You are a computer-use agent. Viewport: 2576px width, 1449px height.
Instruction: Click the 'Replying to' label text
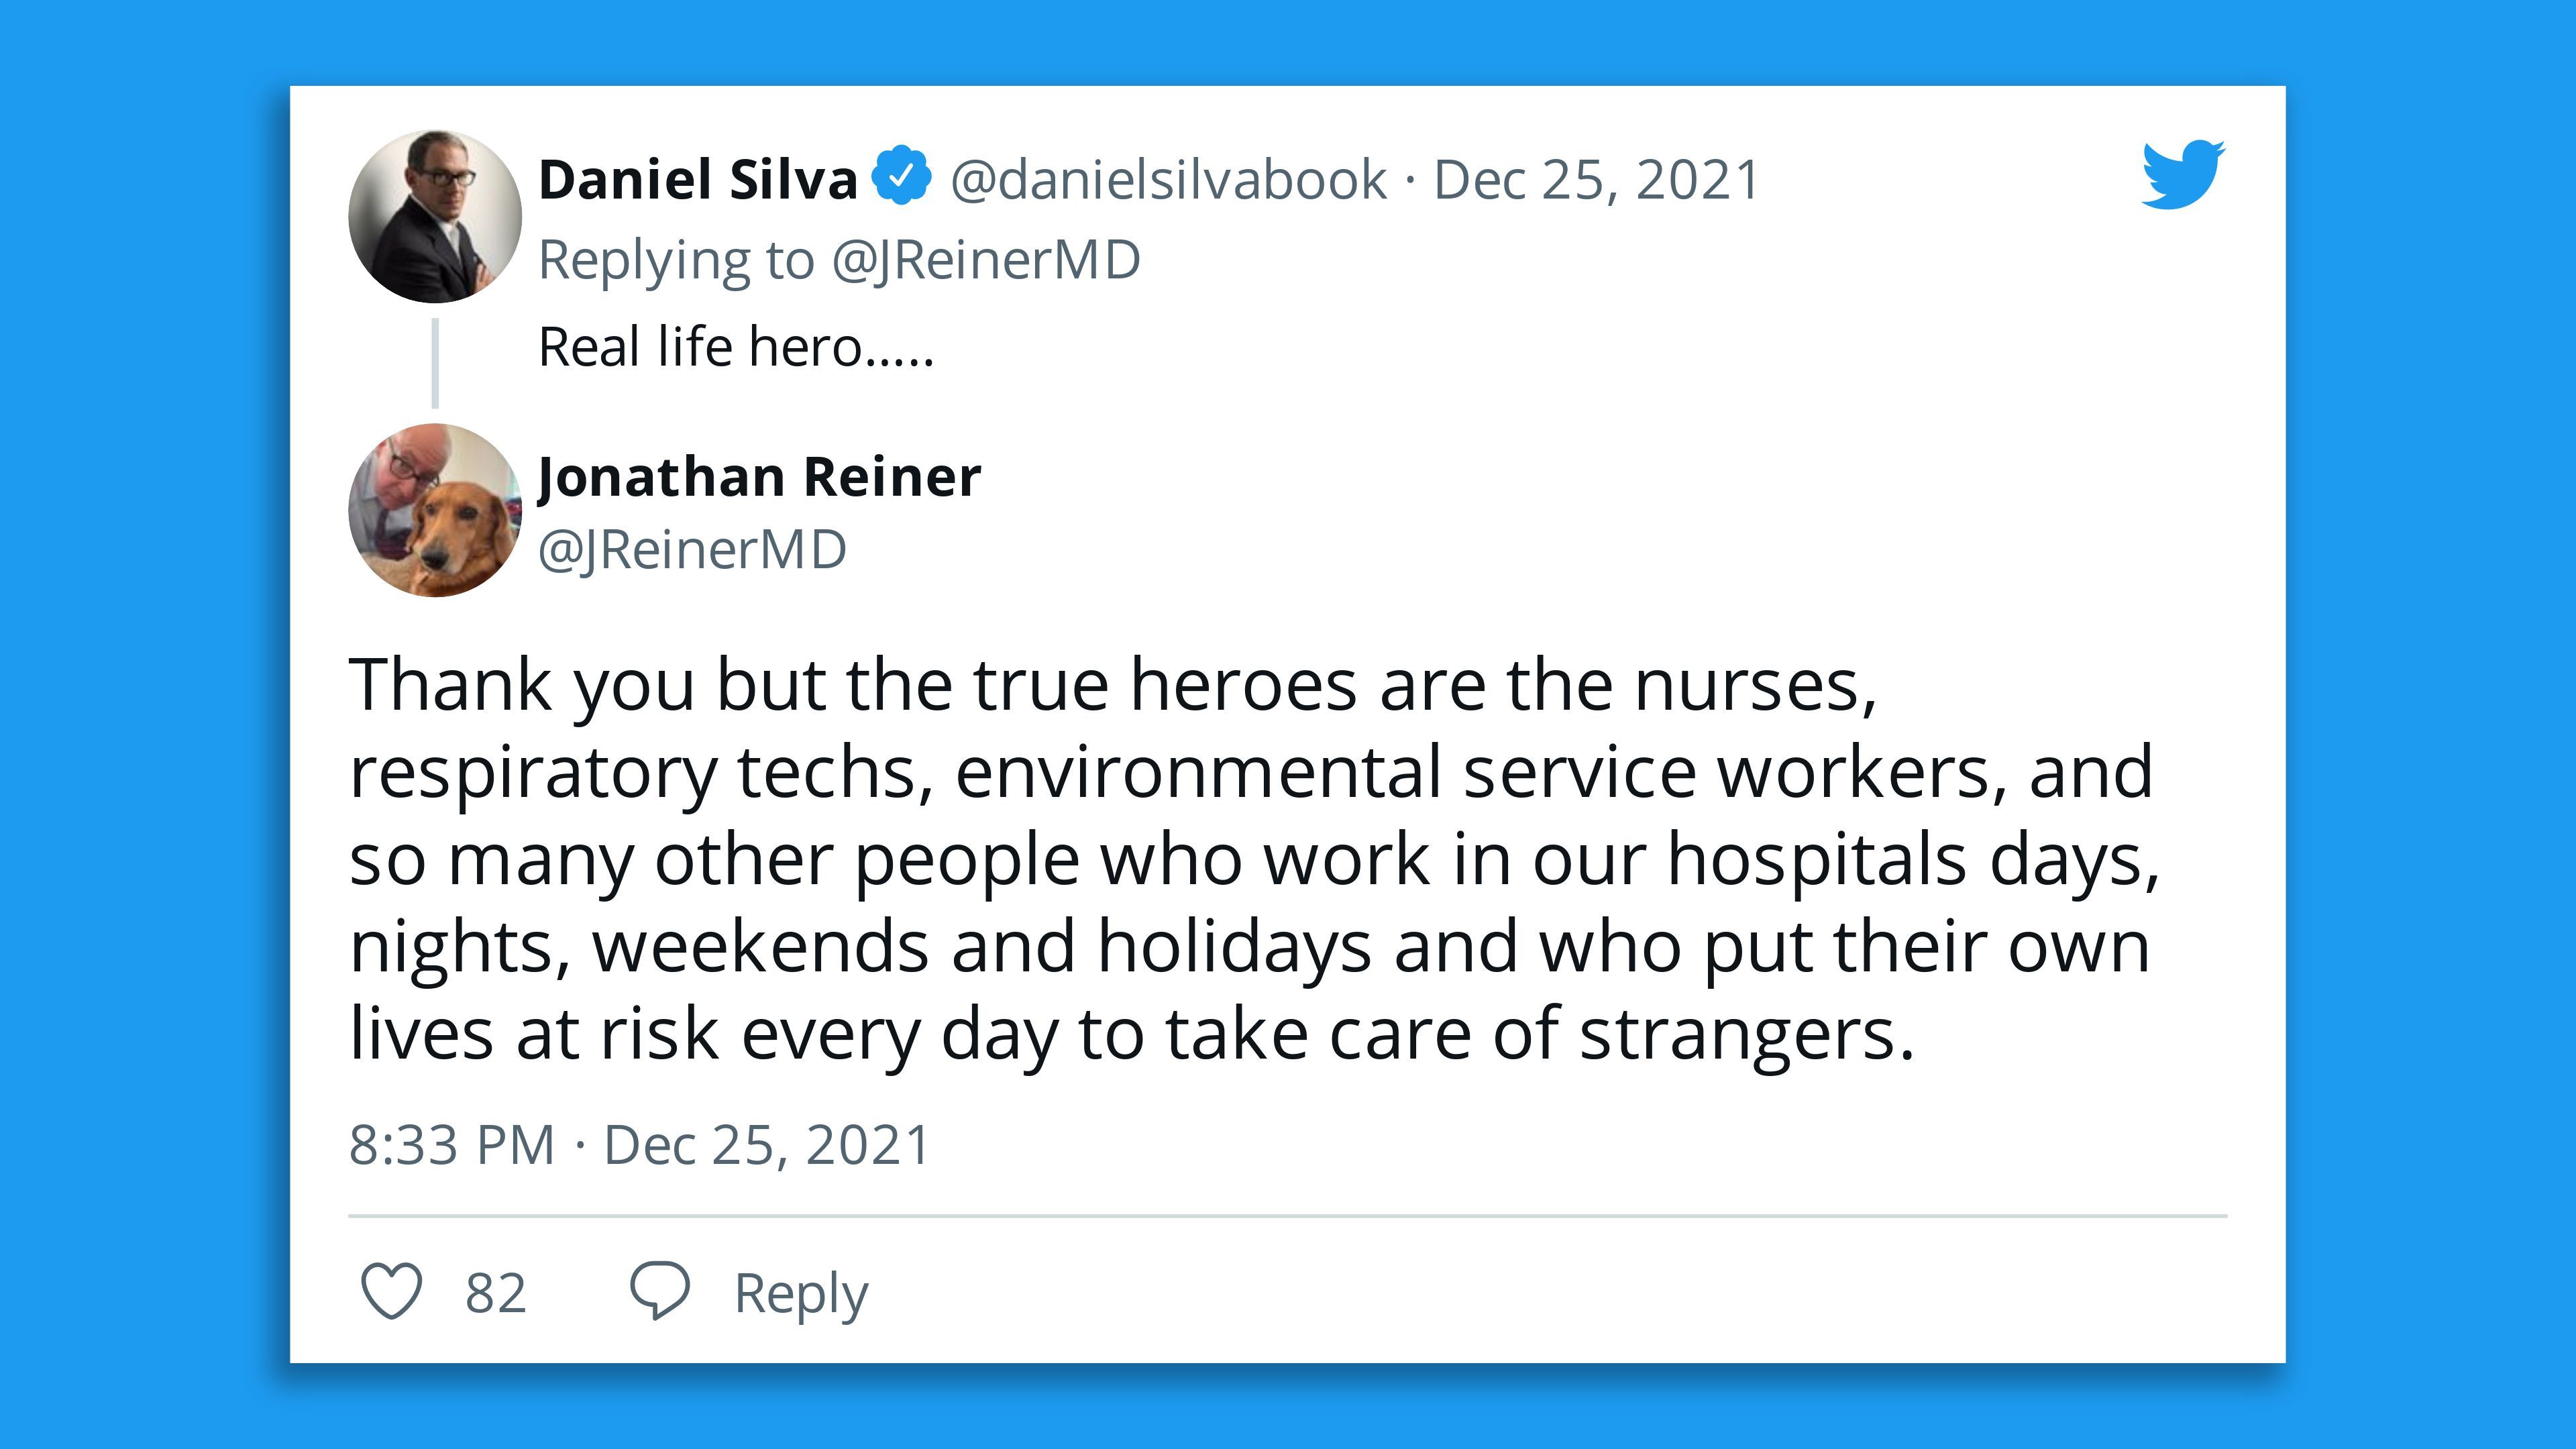676,260
